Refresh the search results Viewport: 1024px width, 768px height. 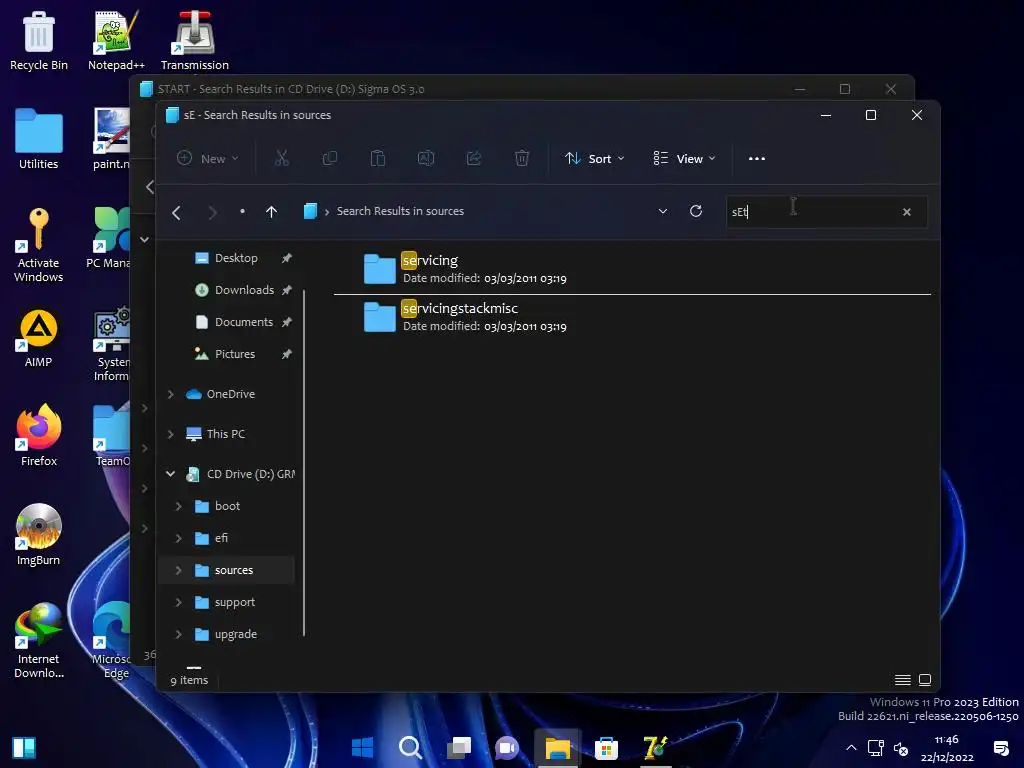[x=696, y=211]
